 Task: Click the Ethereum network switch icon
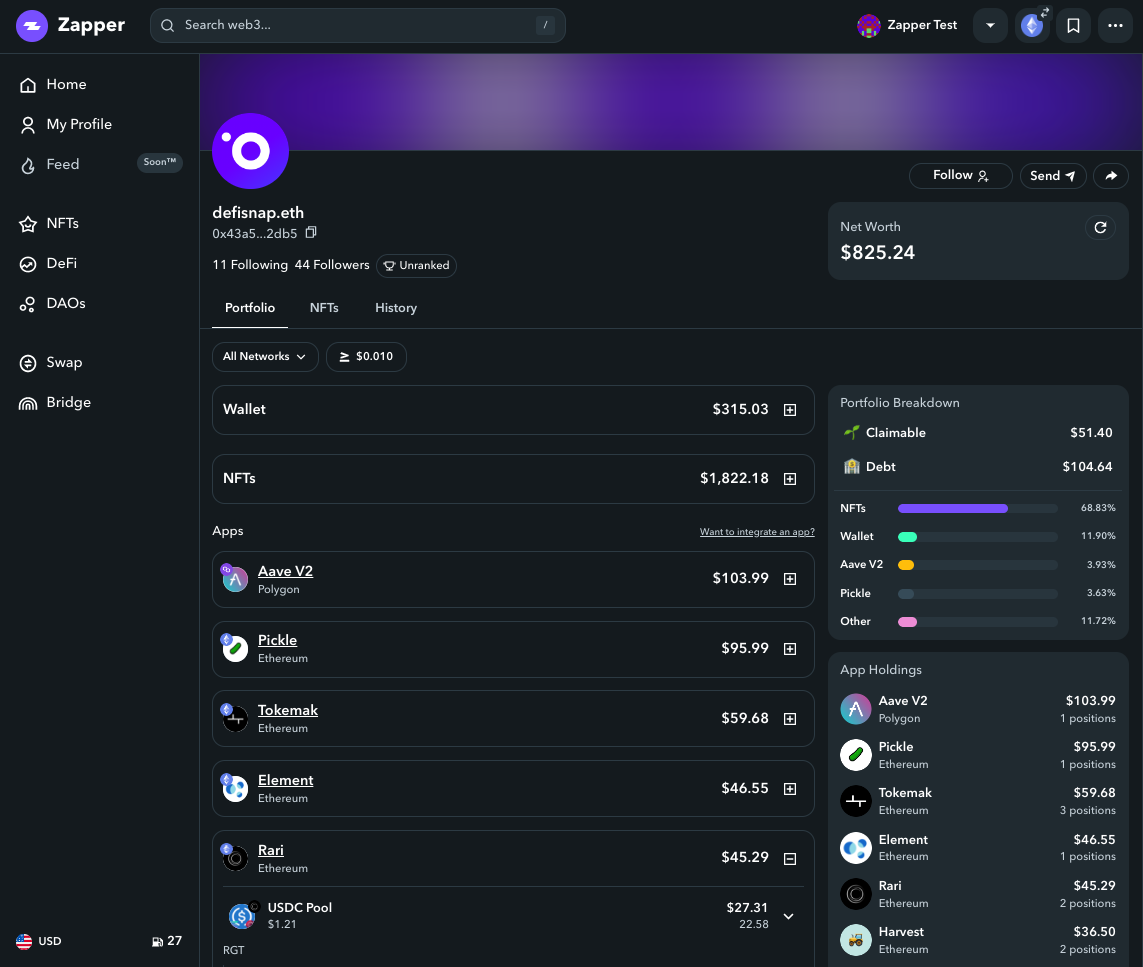click(x=1032, y=26)
